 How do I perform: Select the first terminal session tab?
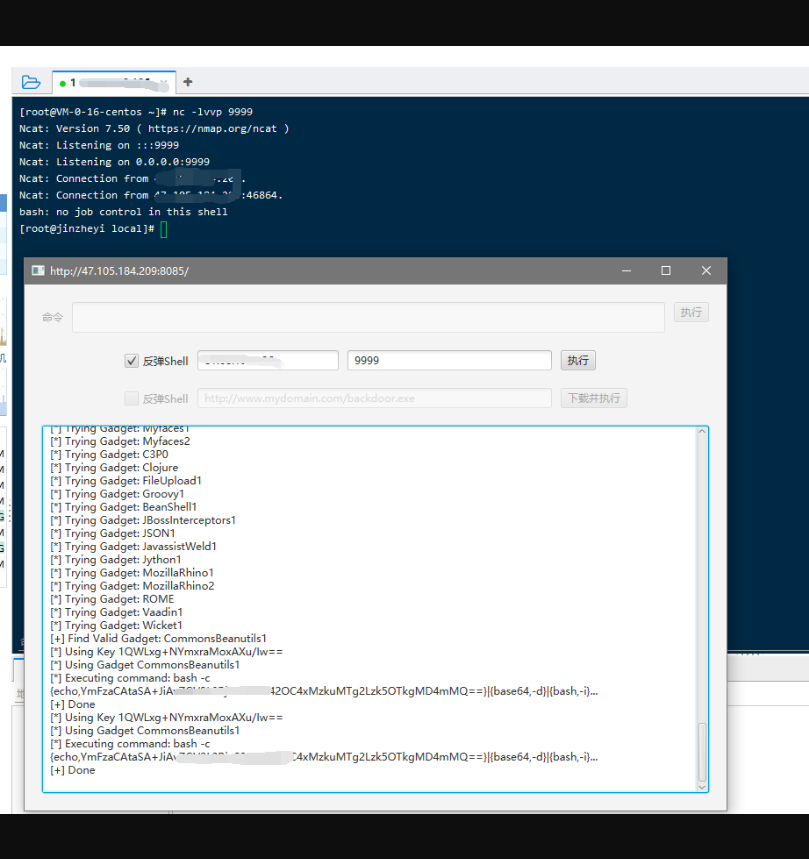[x=114, y=83]
